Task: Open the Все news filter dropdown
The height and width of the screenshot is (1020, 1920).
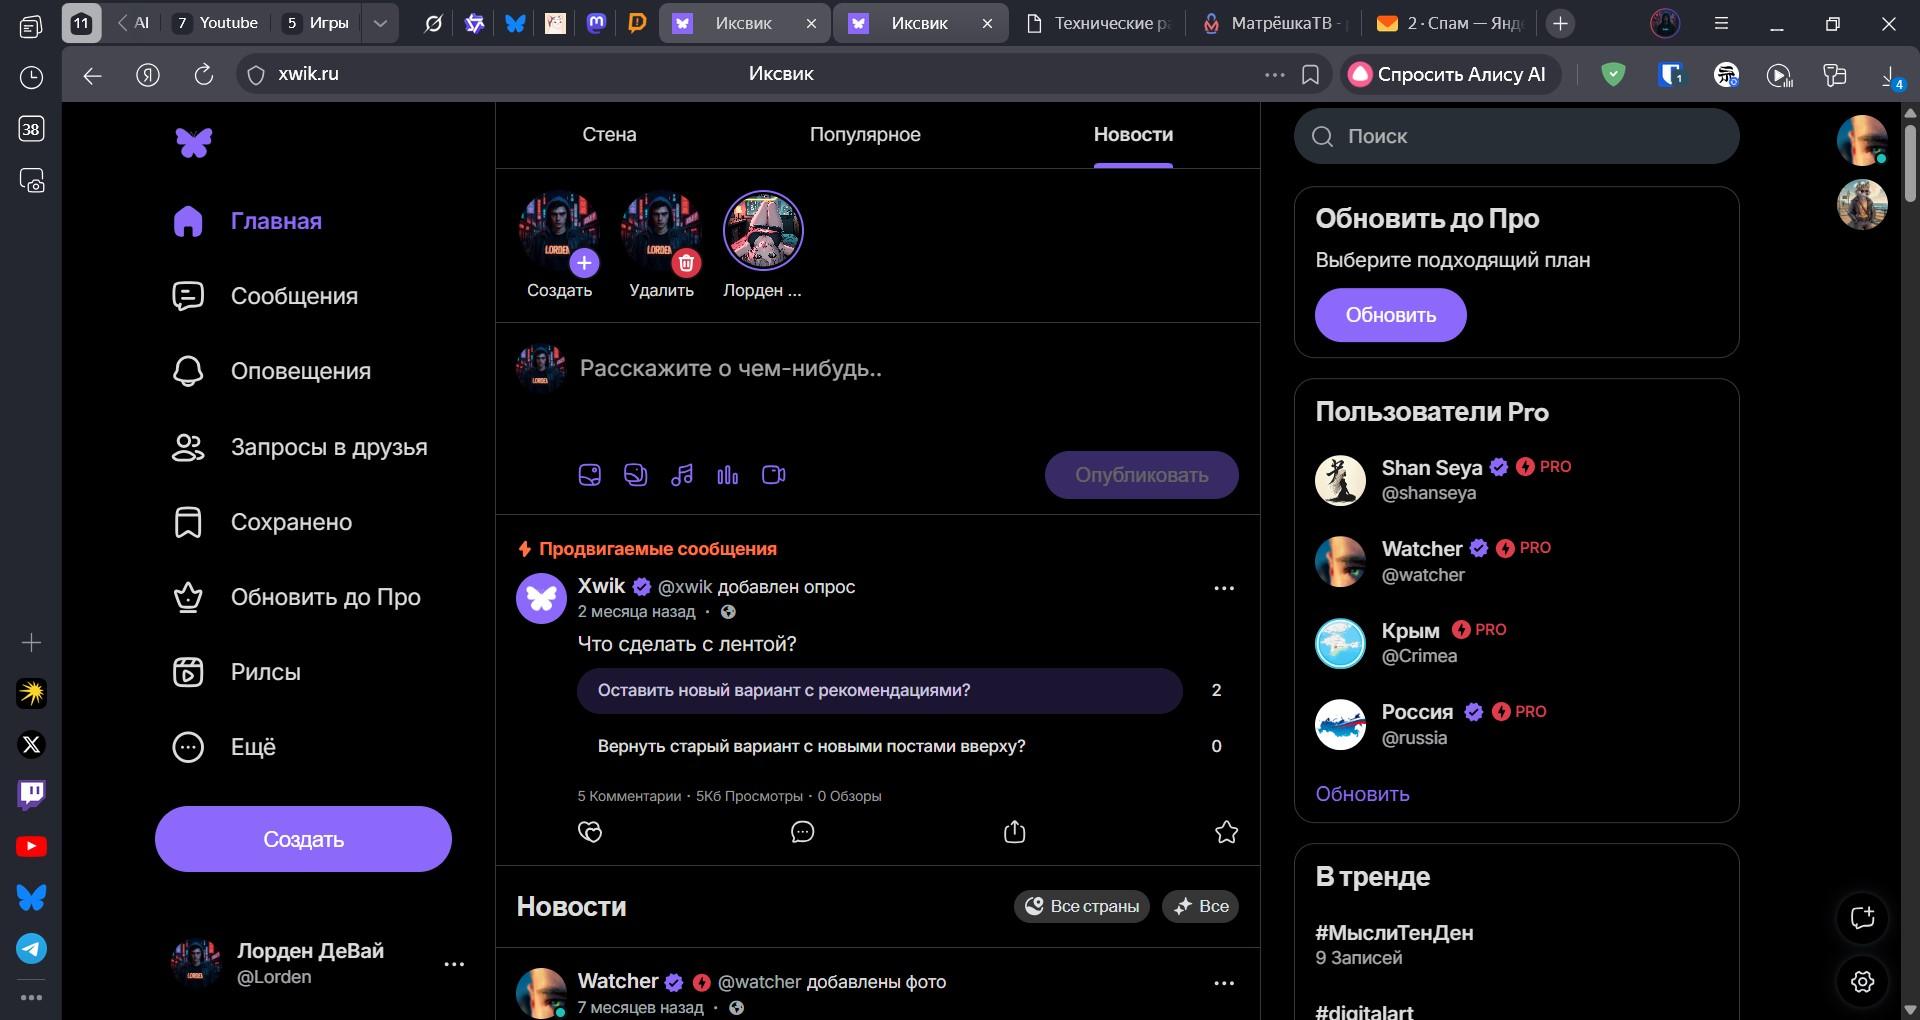Action: tap(1200, 906)
